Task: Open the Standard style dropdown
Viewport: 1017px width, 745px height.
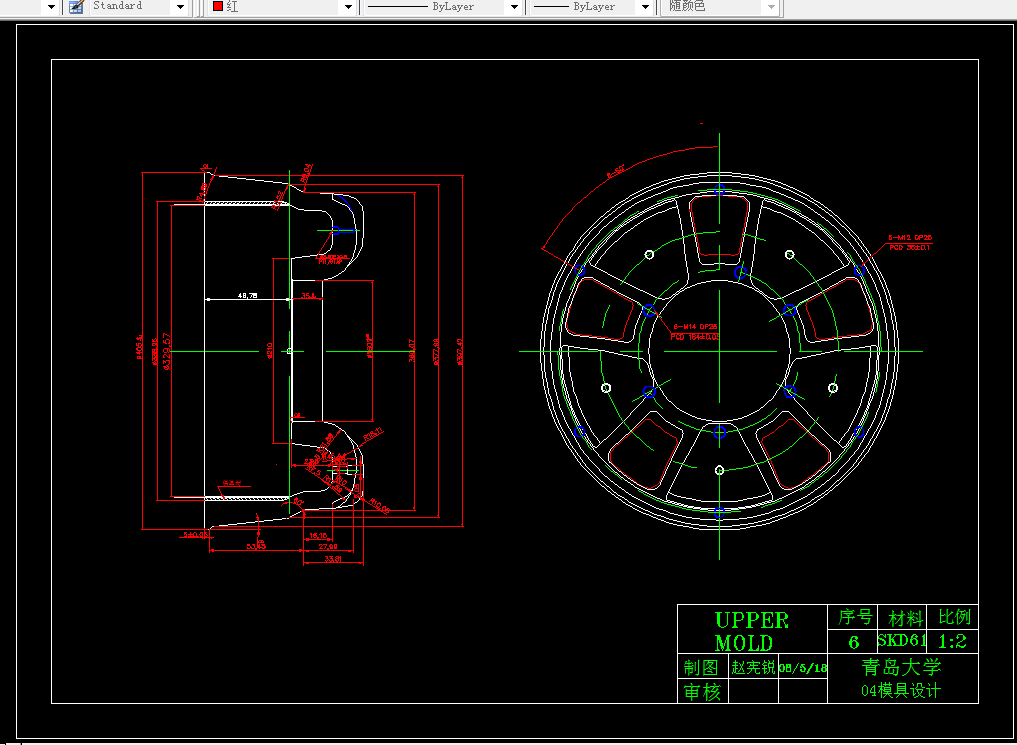Action: click(180, 7)
